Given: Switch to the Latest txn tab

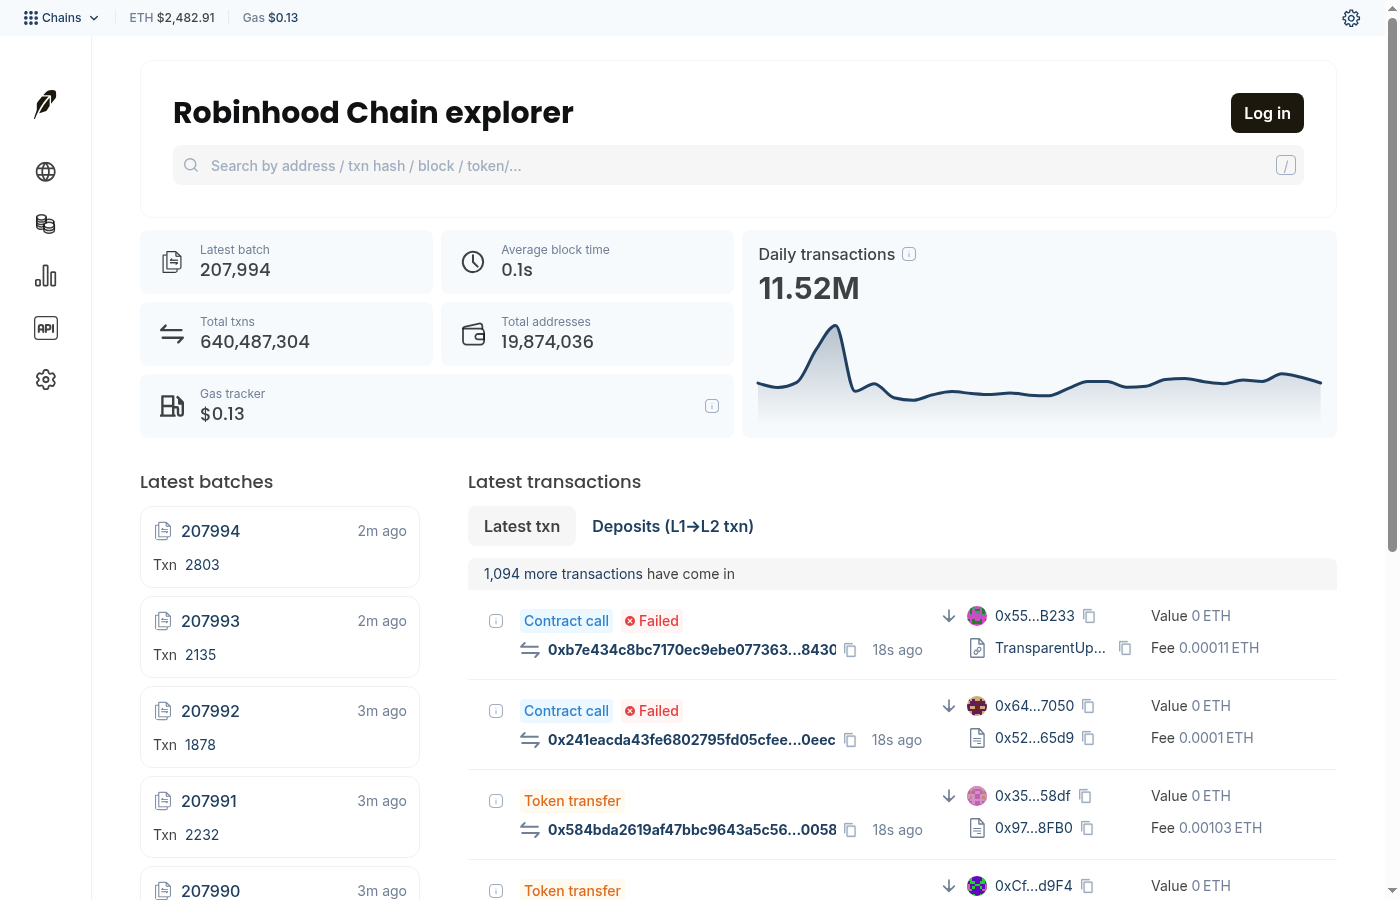Looking at the screenshot, I should (522, 526).
